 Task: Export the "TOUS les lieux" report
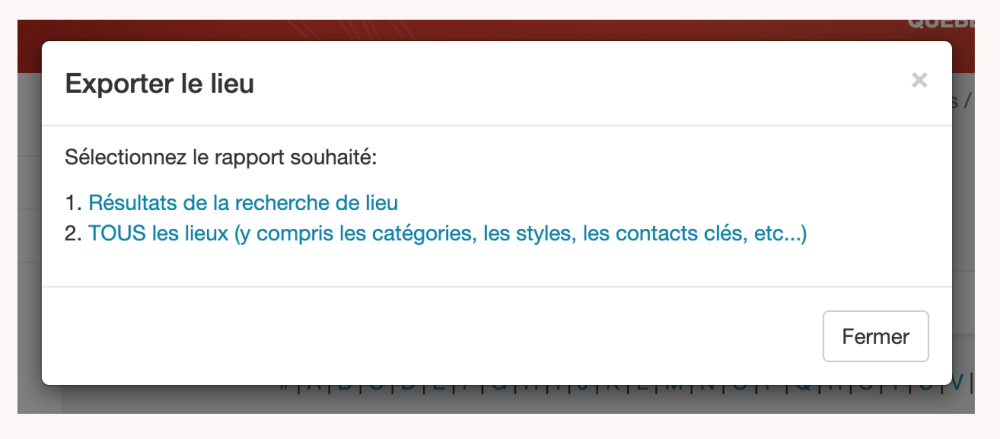(x=447, y=235)
